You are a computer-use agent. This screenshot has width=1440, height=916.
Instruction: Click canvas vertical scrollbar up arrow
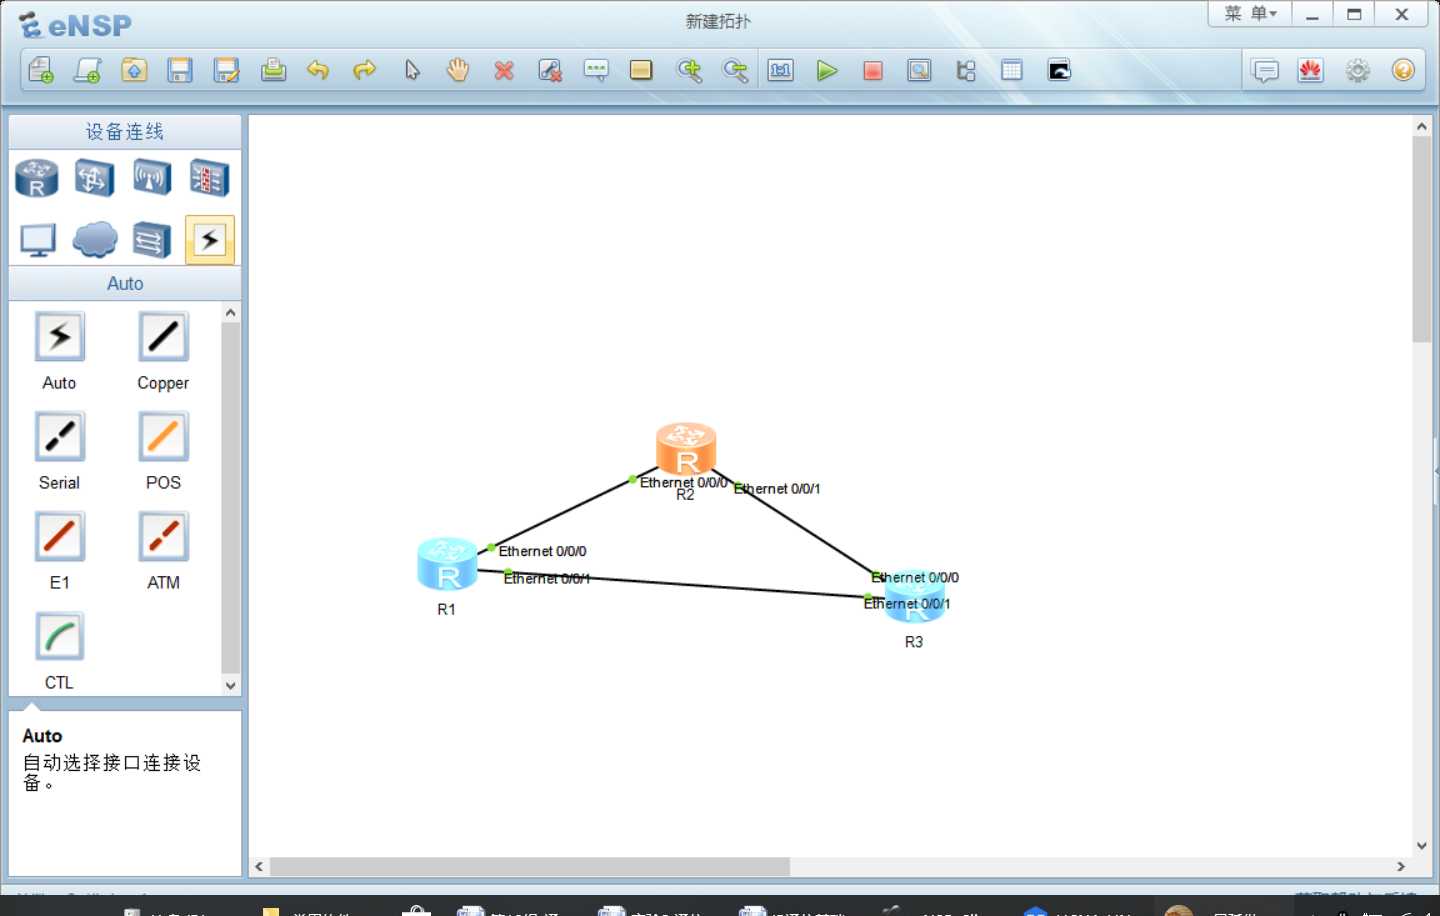(x=1422, y=127)
